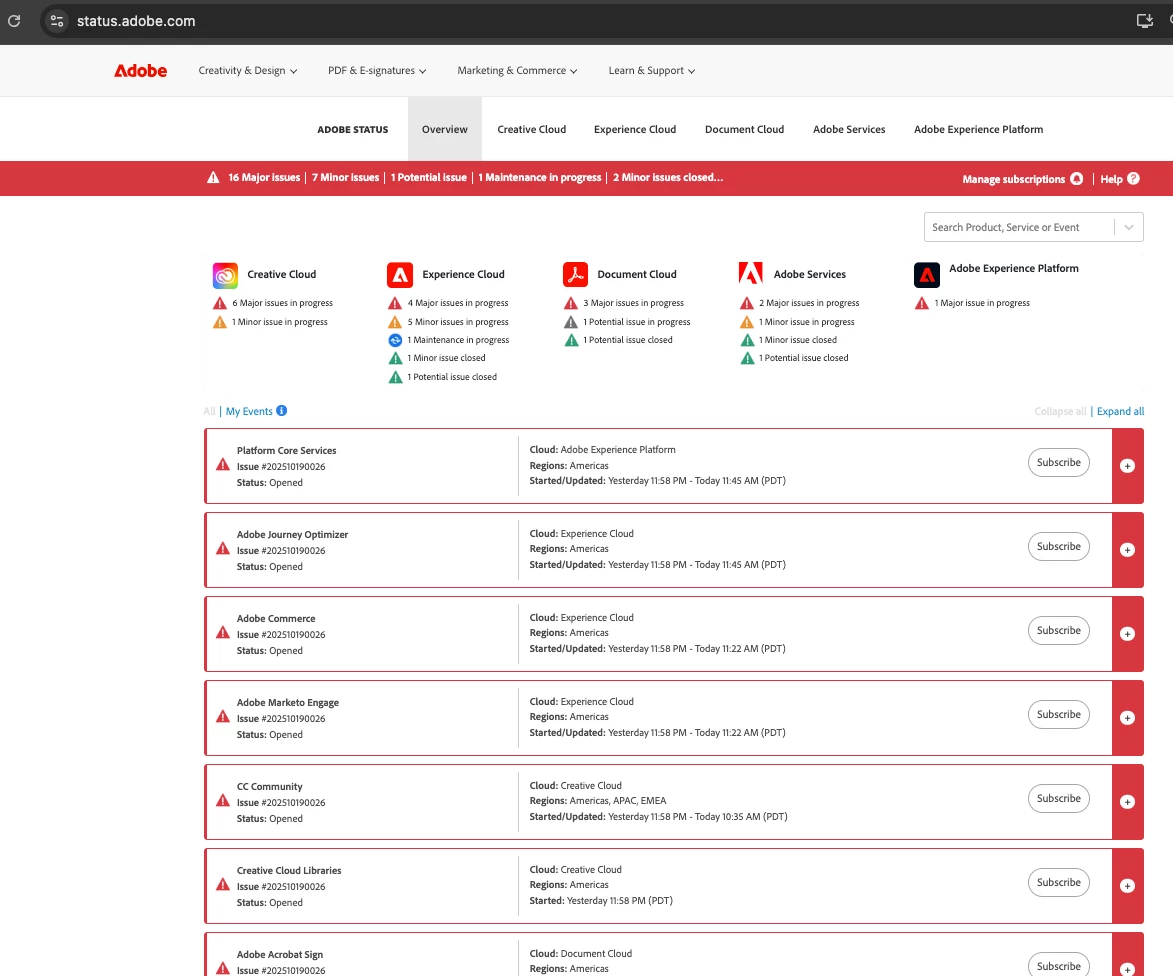Click "16 Major issues" in the banner
Screen dimensions: 1173x976
tap(264, 177)
